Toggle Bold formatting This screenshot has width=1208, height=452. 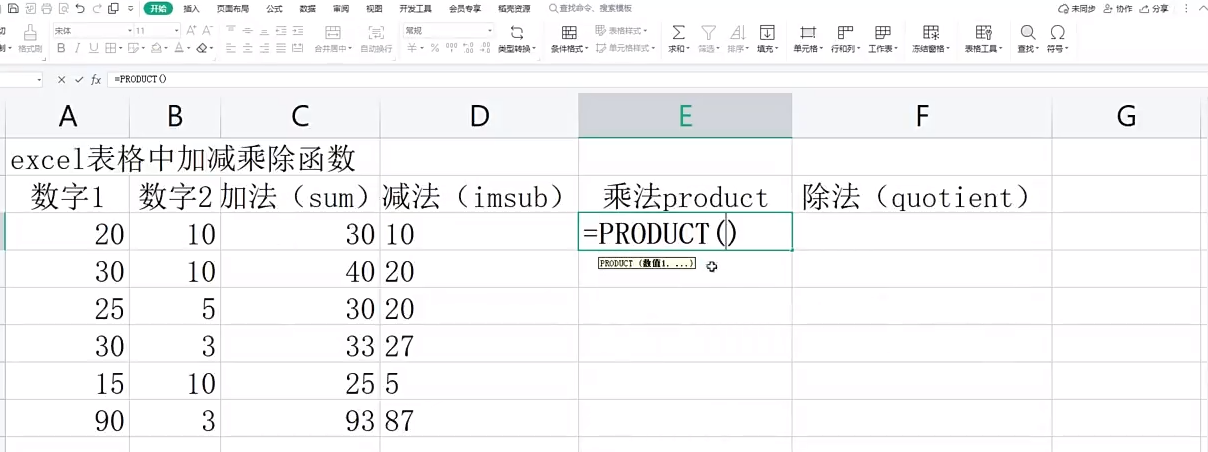[x=61, y=47]
